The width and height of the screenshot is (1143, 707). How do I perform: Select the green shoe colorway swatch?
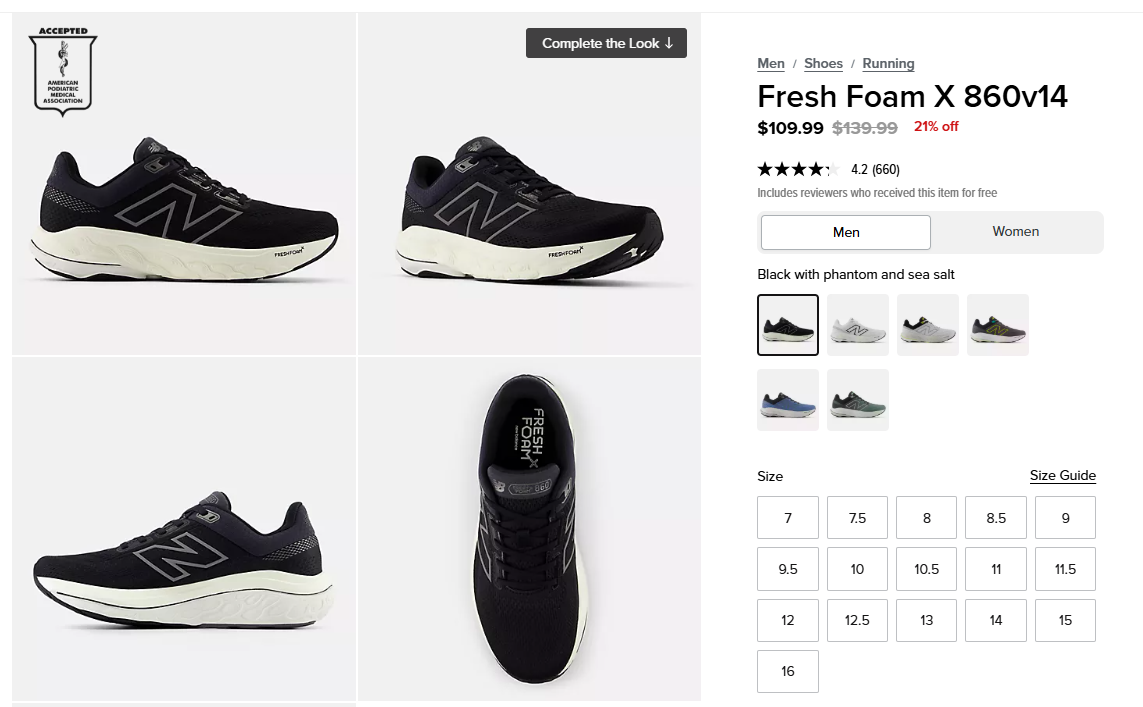858,400
